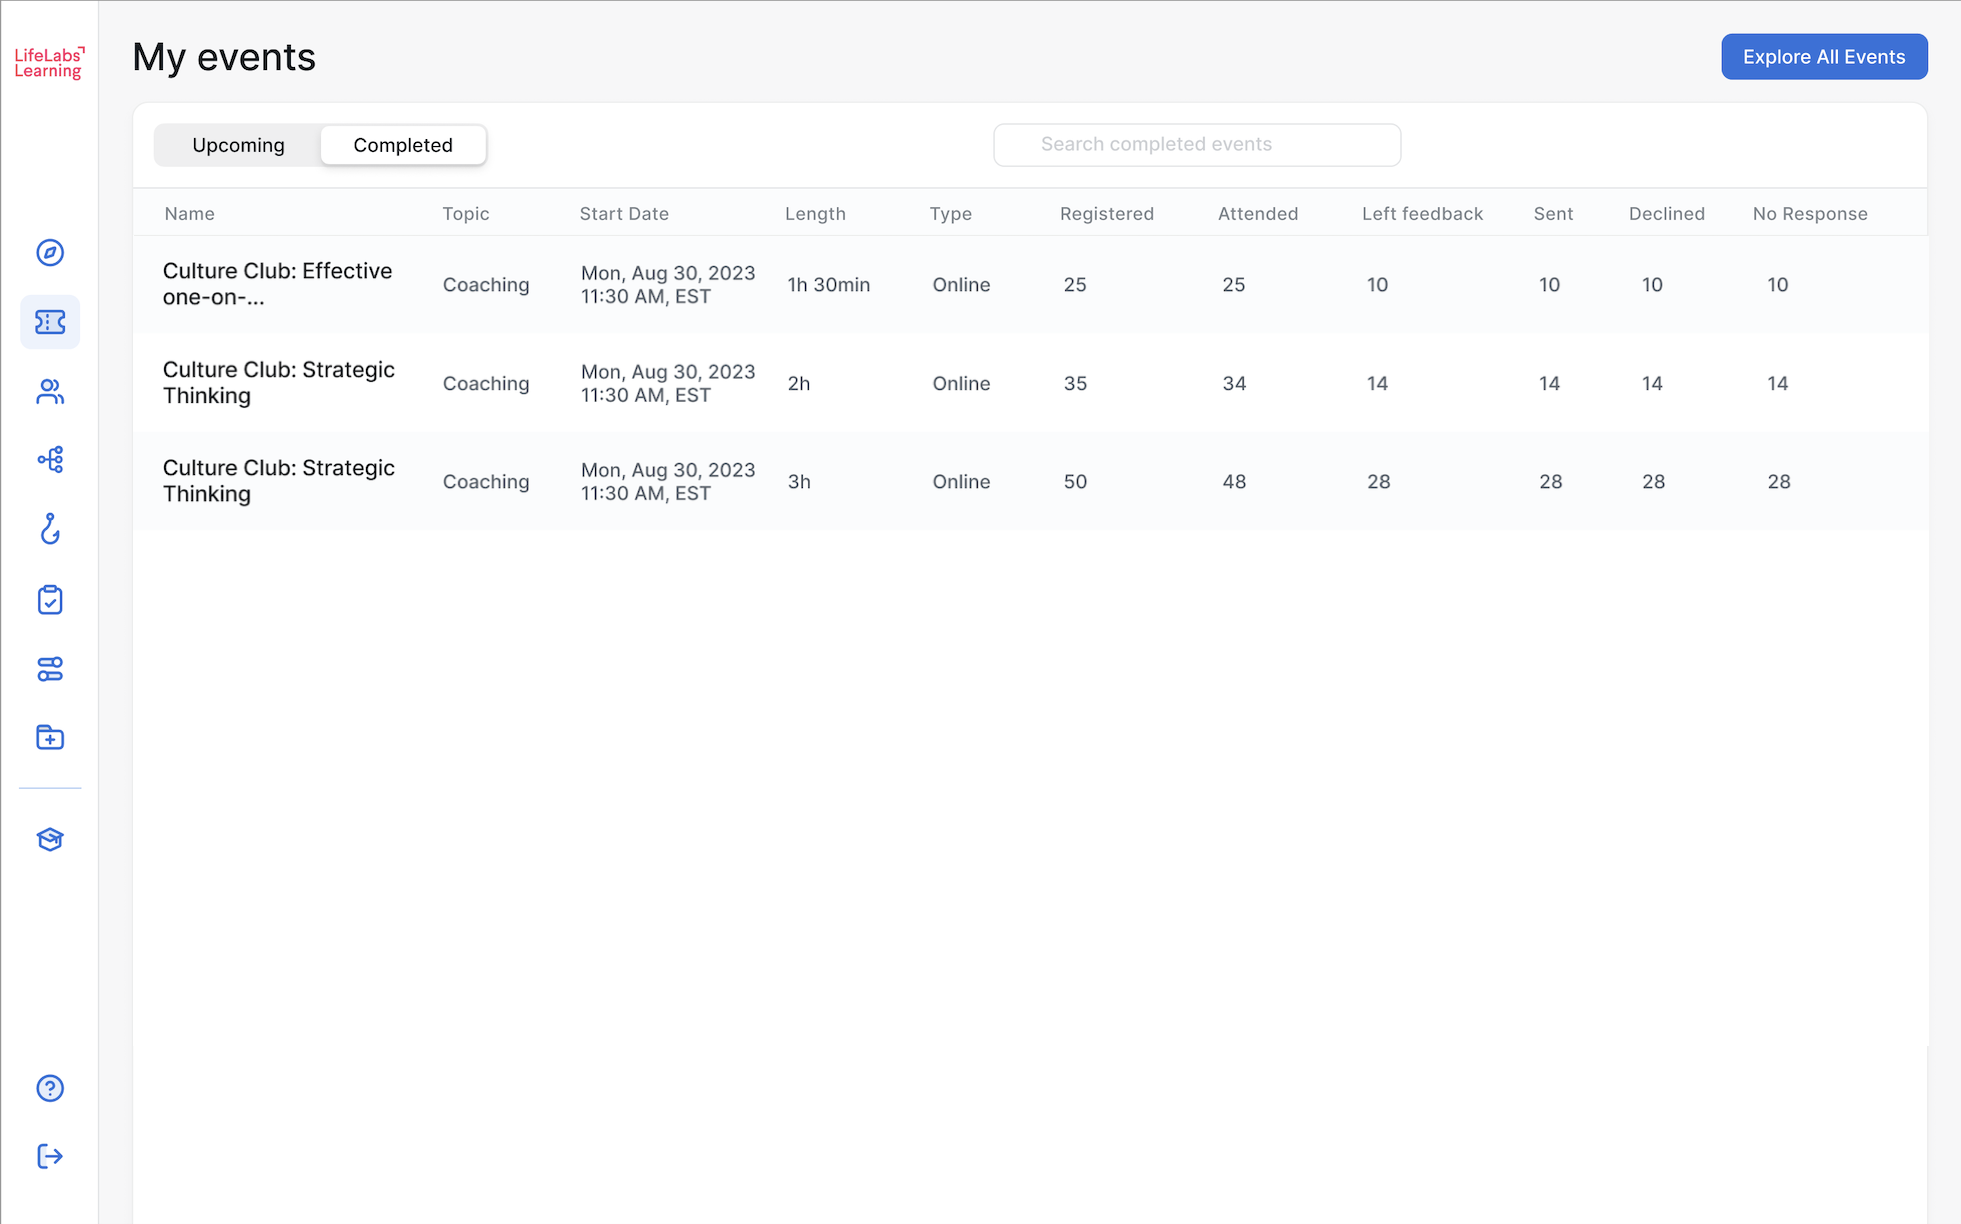Open the clipboard checkmark icon in sidebar
Image resolution: width=1961 pixels, height=1224 pixels.
(x=50, y=600)
